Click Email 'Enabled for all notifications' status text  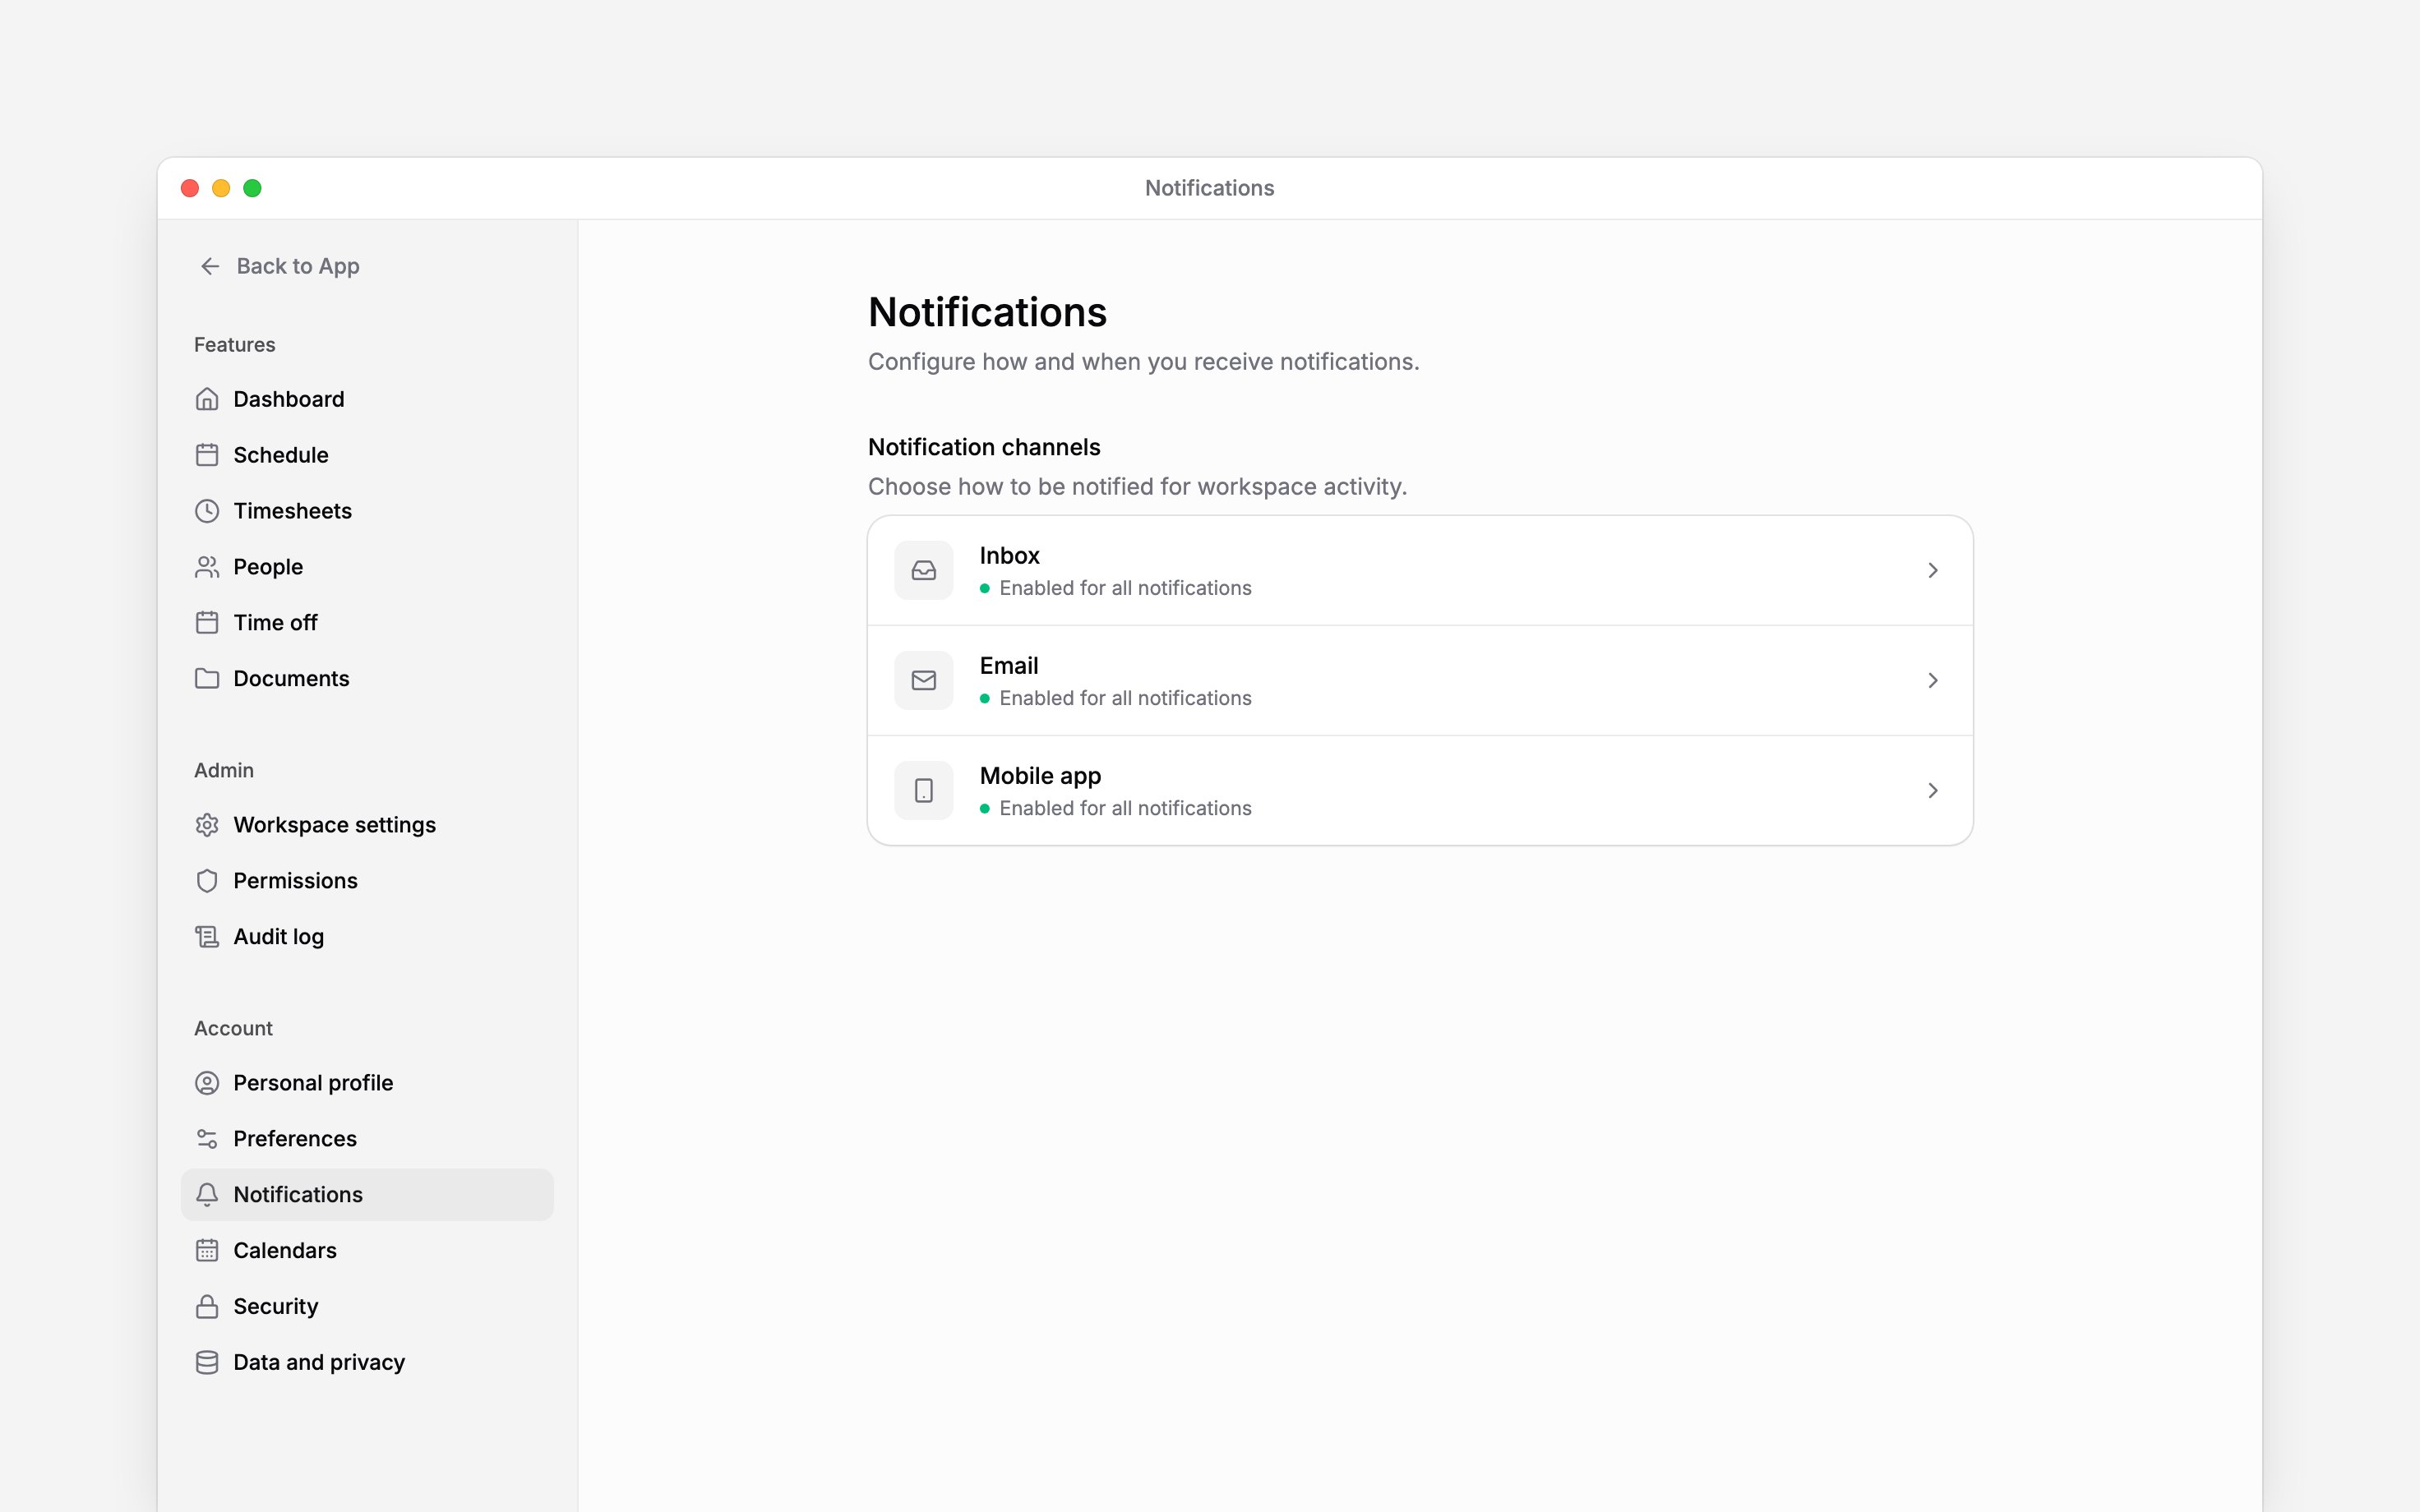[x=1125, y=698]
